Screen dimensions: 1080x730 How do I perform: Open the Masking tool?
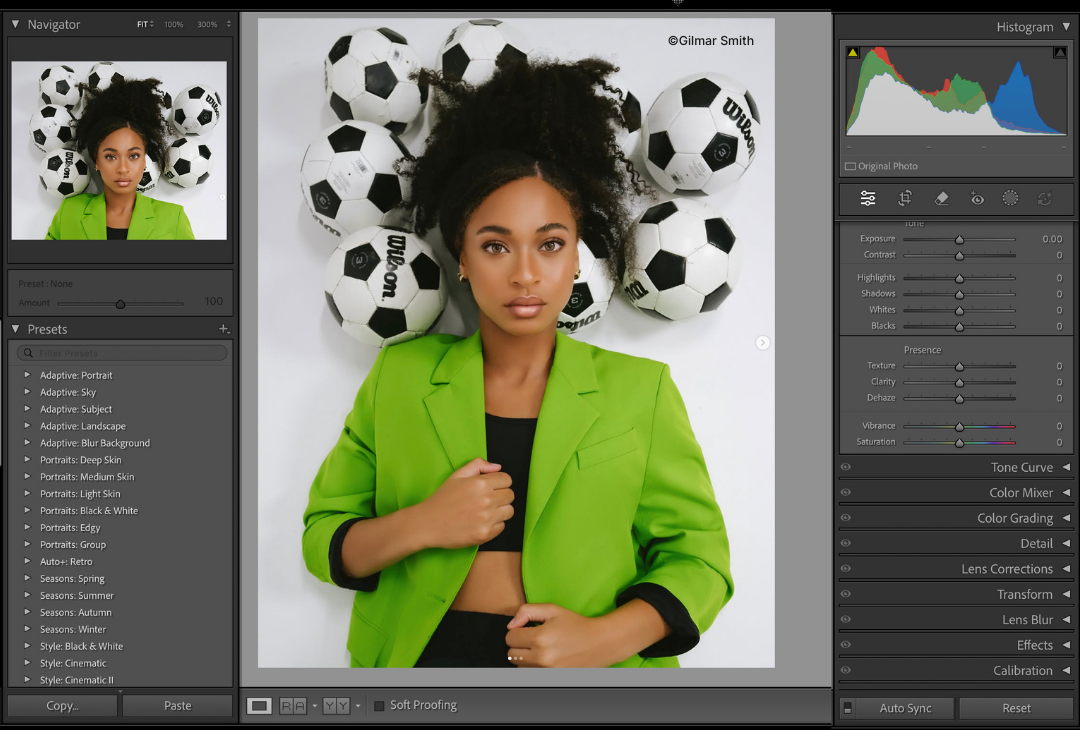(1010, 198)
